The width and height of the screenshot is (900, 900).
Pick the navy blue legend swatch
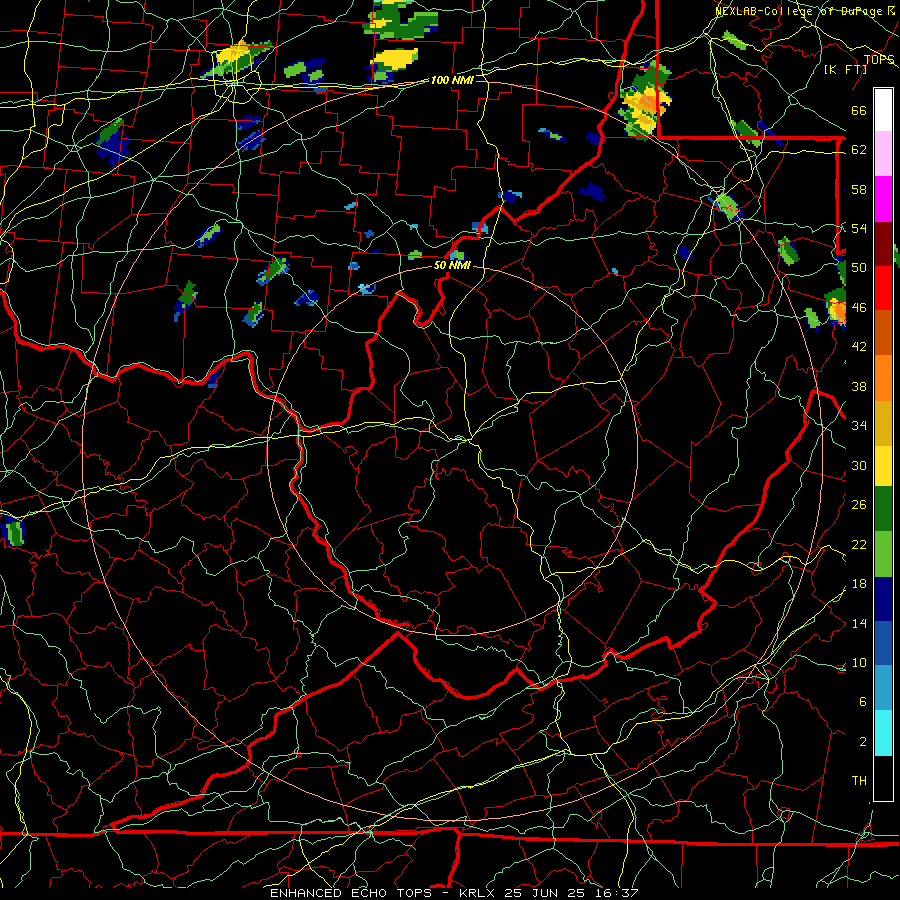coord(883,599)
